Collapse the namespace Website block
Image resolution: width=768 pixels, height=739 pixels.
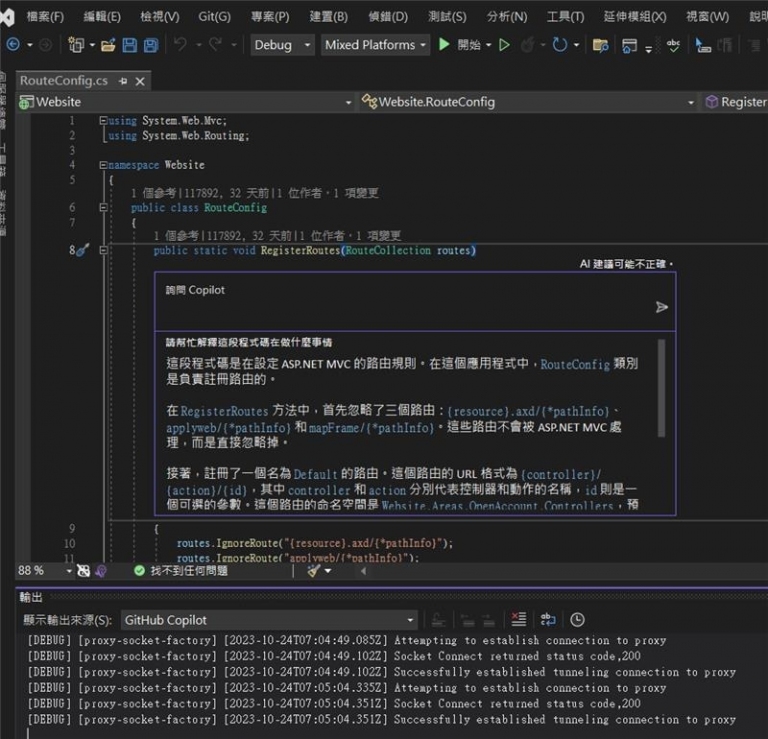click(x=103, y=165)
